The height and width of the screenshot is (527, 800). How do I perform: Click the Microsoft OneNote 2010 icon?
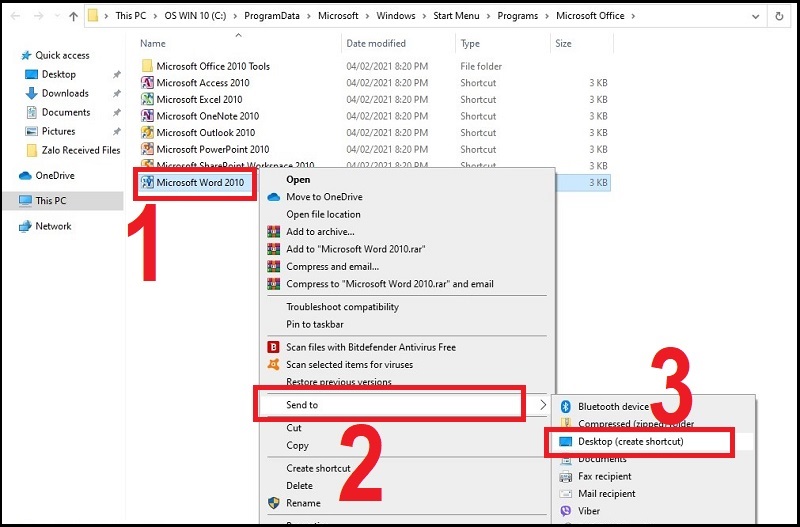coord(147,116)
